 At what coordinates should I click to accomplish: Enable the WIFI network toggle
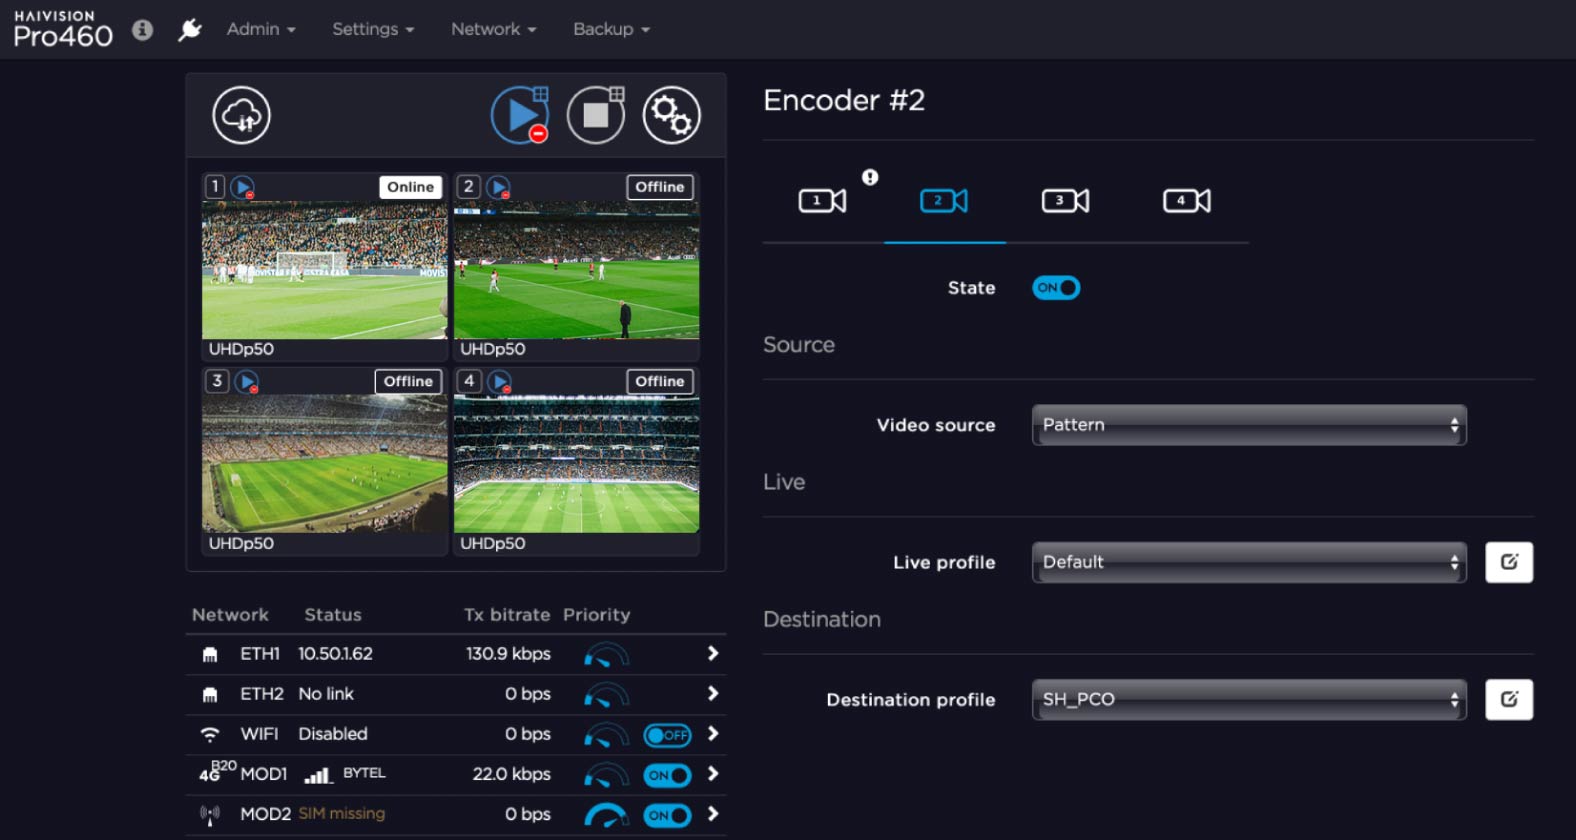pyautogui.click(x=667, y=735)
